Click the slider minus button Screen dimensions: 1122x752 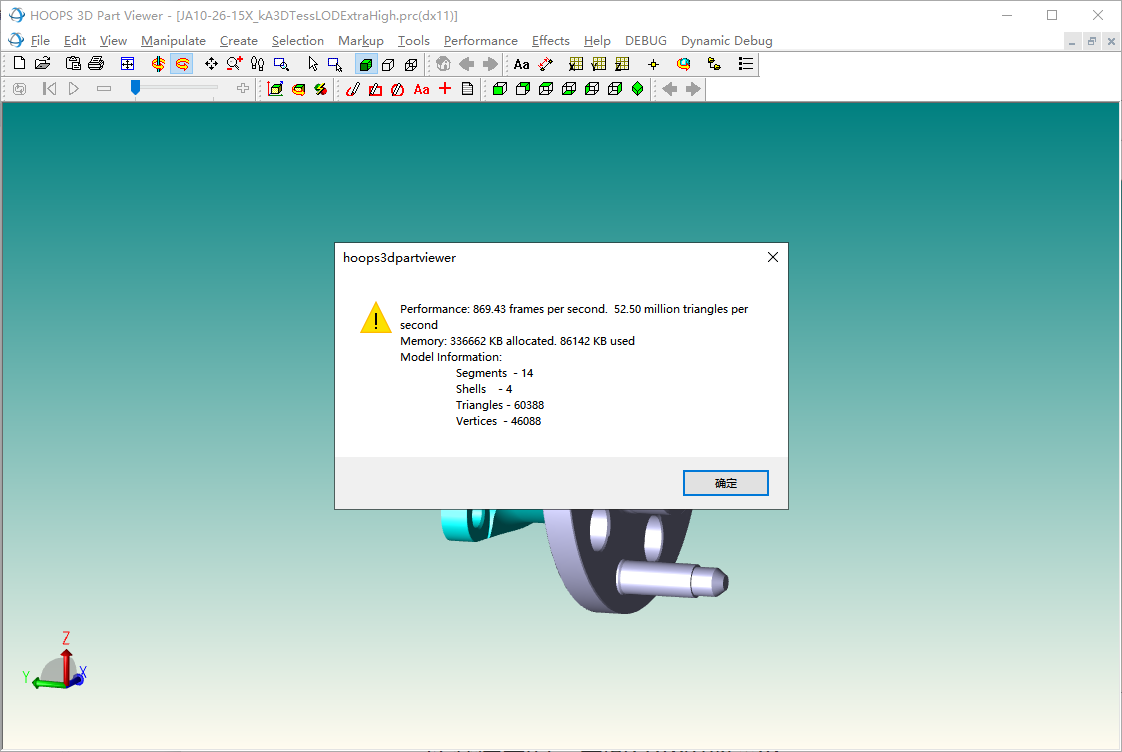coord(104,89)
